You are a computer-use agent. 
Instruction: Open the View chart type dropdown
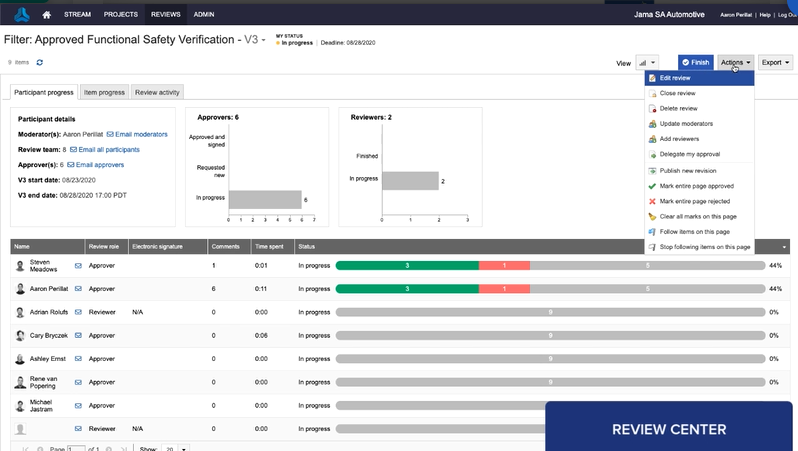(x=647, y=63)
